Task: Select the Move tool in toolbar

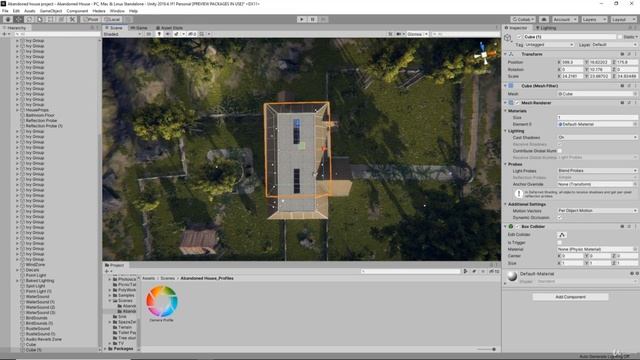Action: pyautogui.click(x=19, y=19)
